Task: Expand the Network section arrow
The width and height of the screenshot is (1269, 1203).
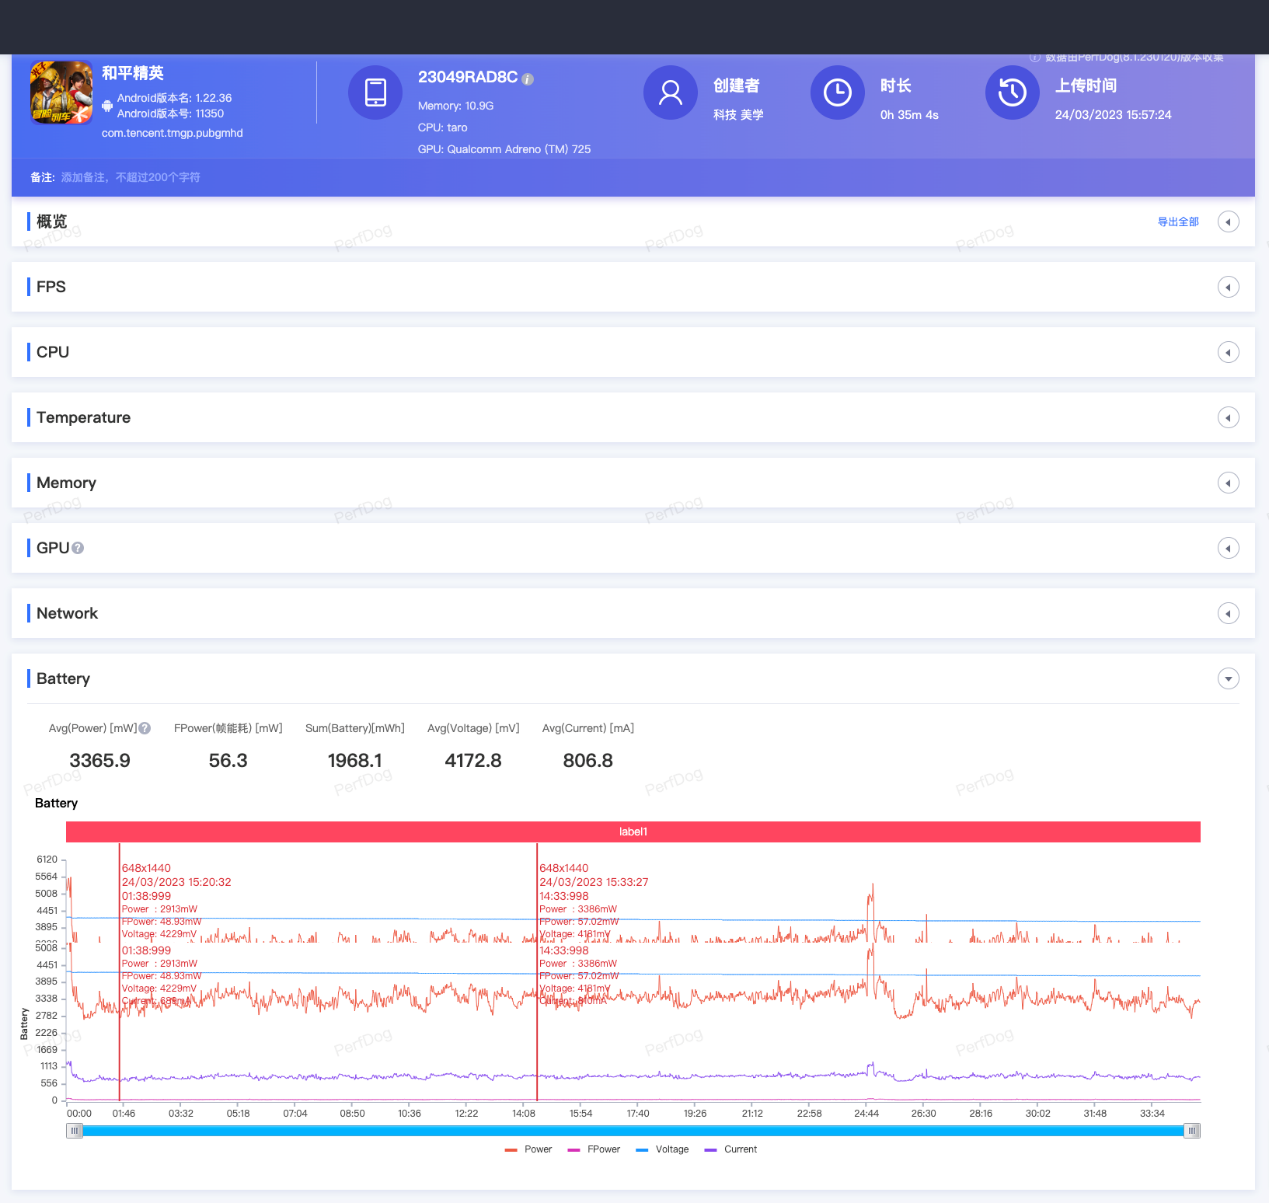Action: [1228, 614]
